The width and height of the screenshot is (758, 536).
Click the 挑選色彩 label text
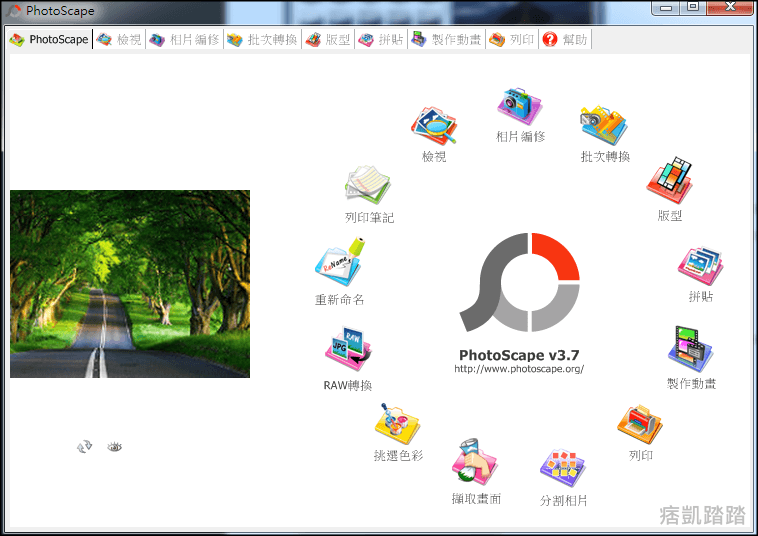[x=398, y=455]
